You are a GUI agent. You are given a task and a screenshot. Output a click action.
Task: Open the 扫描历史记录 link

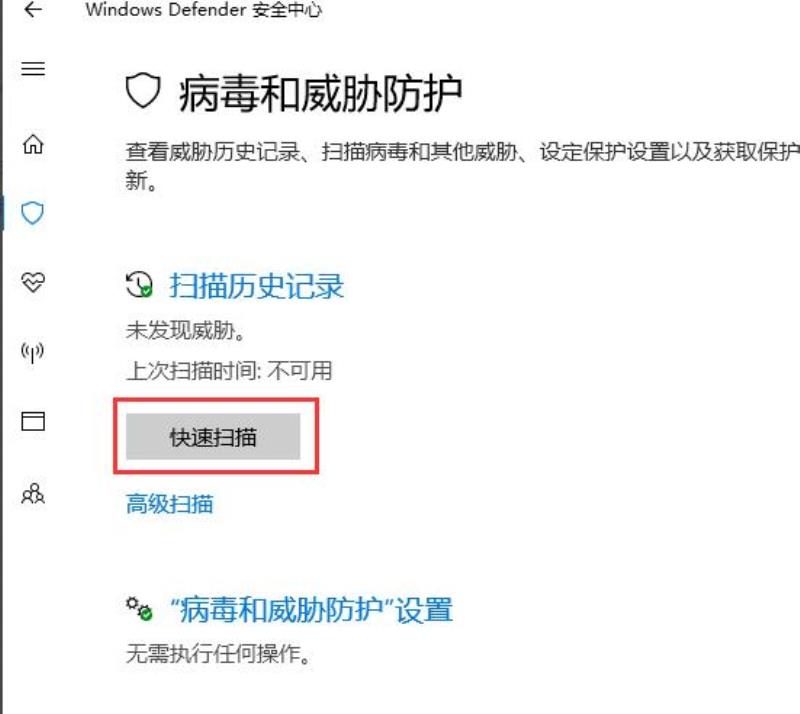click(x=257, y=286)
